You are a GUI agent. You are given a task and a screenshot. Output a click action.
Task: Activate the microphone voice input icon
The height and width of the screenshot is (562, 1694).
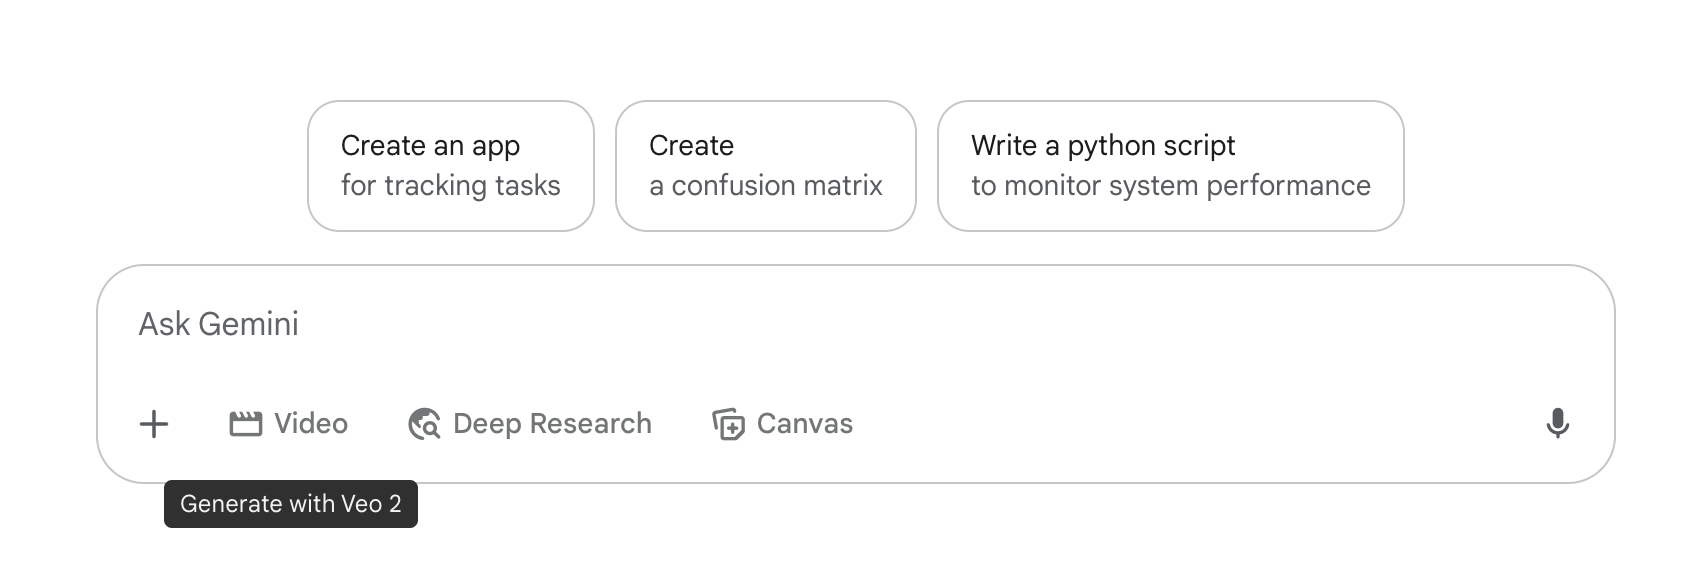[1557, 424]
